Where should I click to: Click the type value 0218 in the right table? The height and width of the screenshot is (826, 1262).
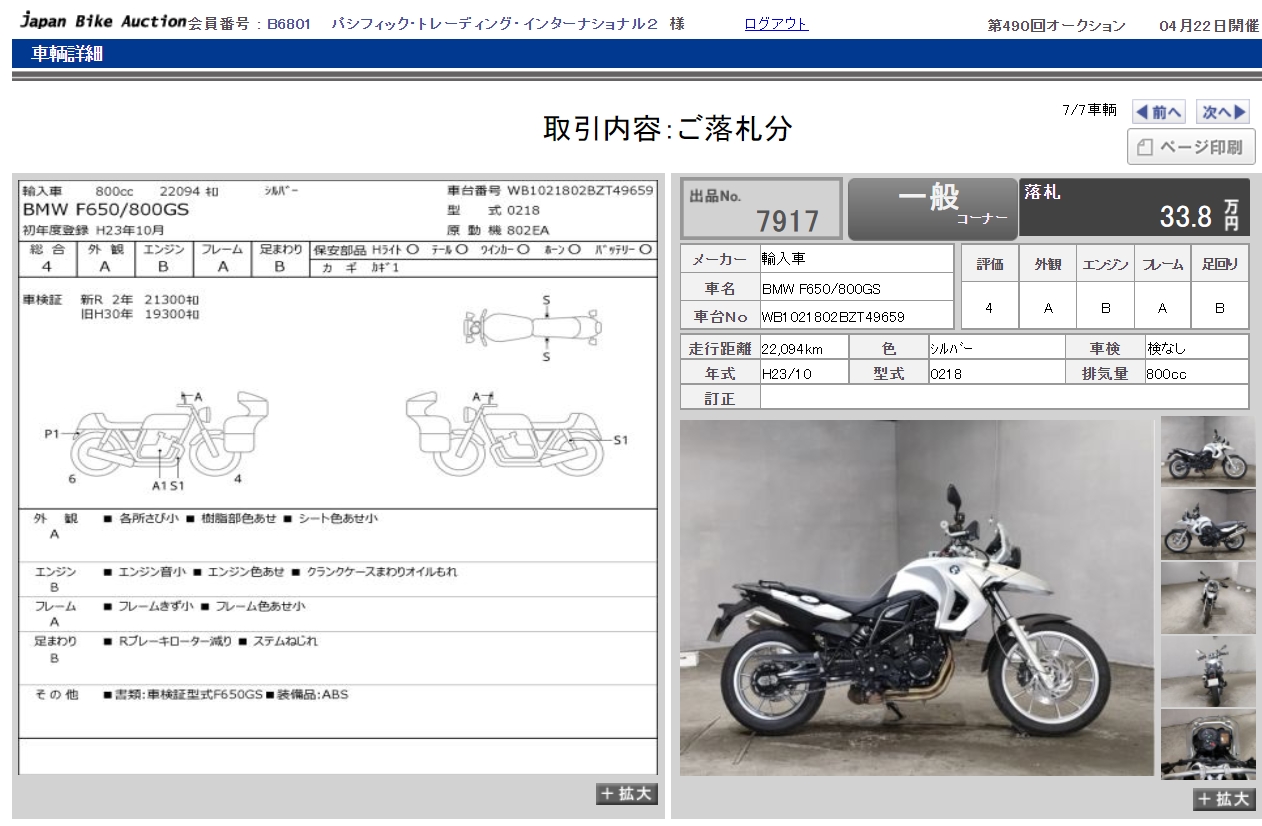946,374
